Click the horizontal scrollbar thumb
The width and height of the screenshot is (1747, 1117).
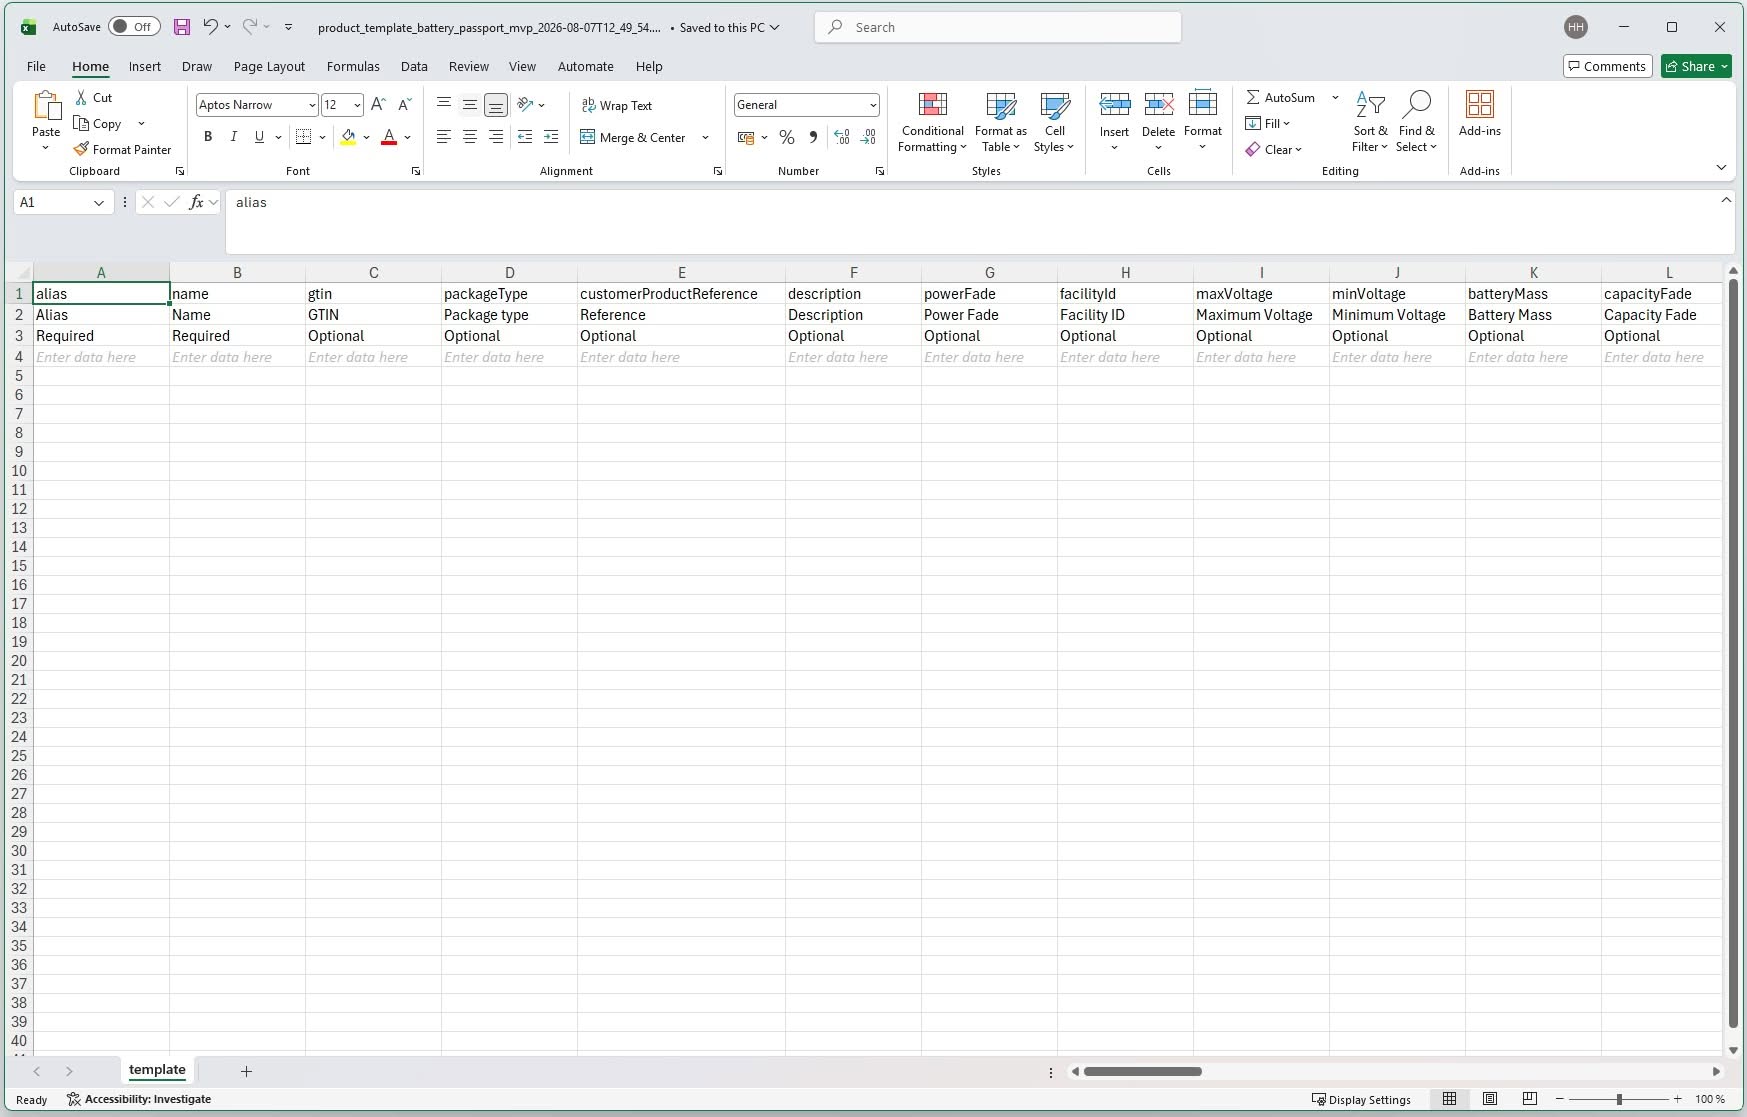1143,1071
